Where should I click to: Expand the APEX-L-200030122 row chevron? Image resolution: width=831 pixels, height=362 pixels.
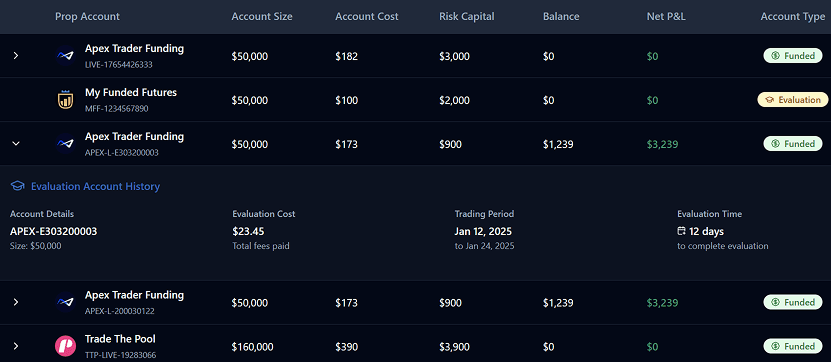point(16,302)
